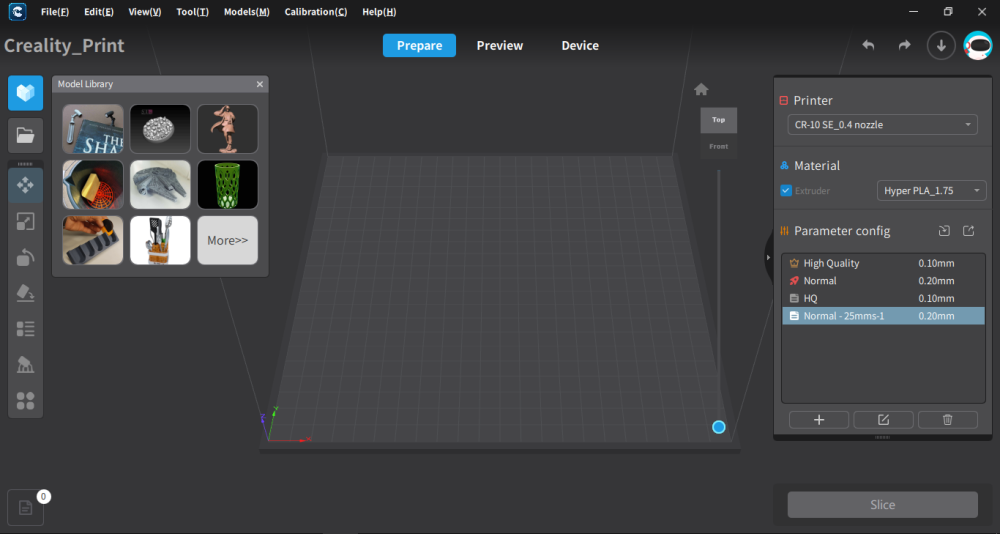The height and width of the screenshot is (534, 1000).
Task: Open file with the folder icon
Action: [26, 135]
